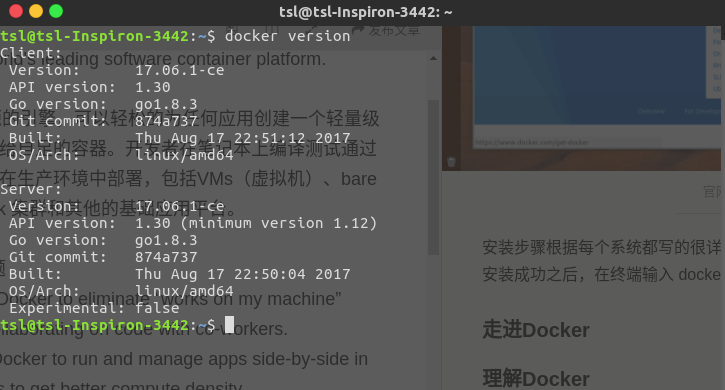
Task: Click the 发布文章 button behind the terminal
Action: [394, 31]
